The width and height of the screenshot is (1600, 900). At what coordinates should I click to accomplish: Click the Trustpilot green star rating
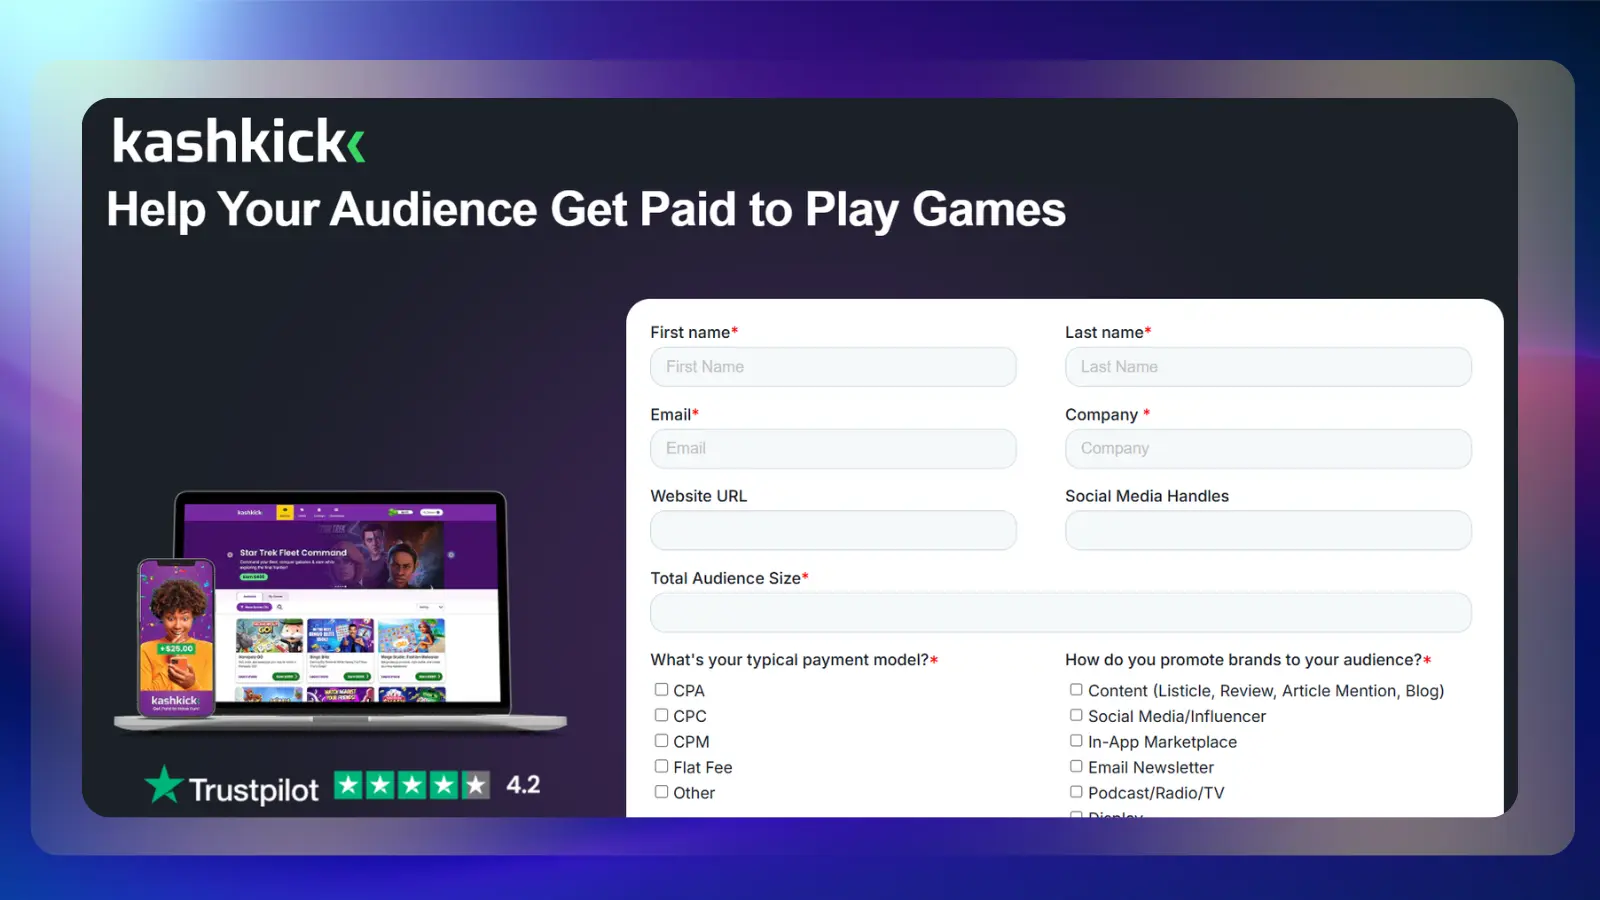(x=412, y=785)
